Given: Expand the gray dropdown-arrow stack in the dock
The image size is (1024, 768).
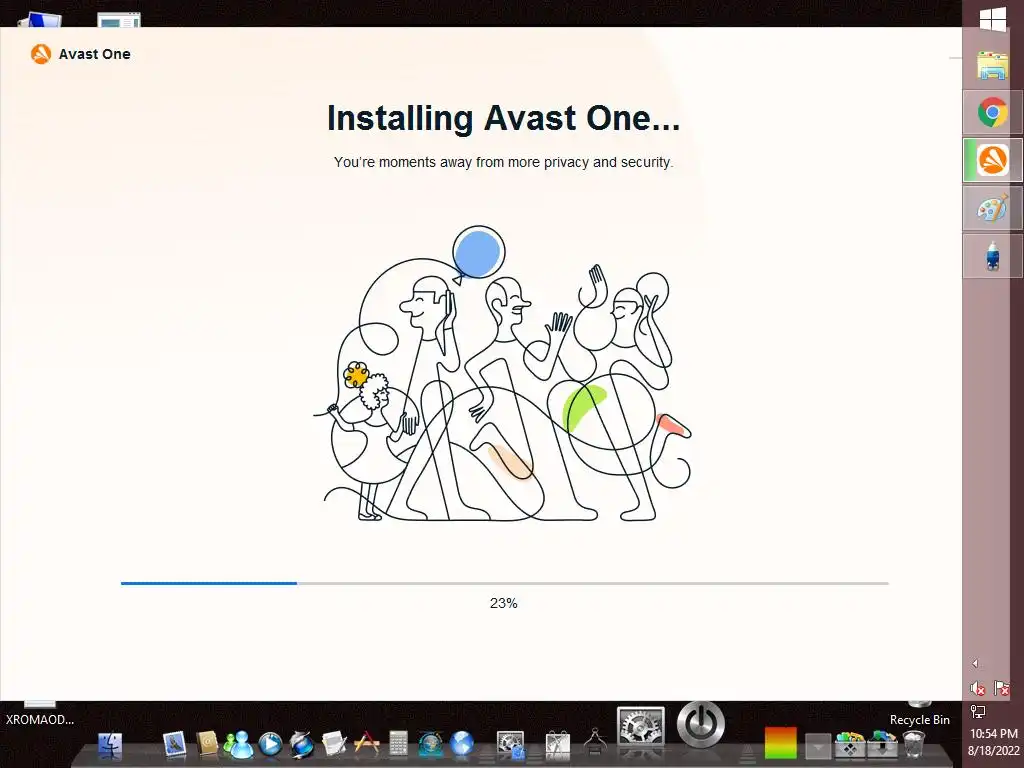Looking at the screenshot, I should click(x=818, y=746).
